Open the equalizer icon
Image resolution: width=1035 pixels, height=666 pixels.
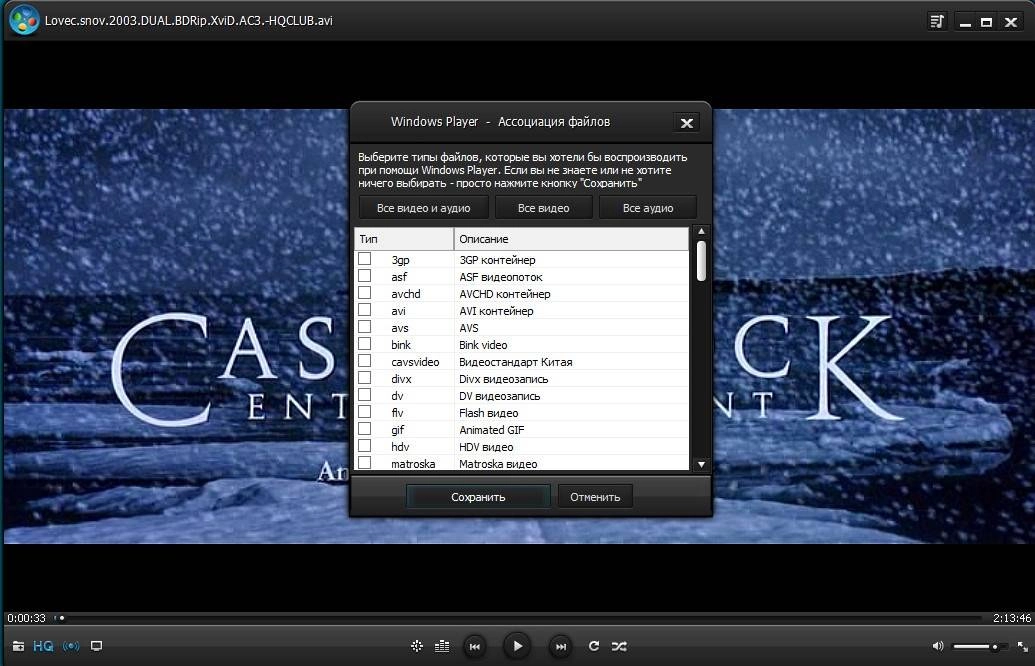[x=442, y=646]
